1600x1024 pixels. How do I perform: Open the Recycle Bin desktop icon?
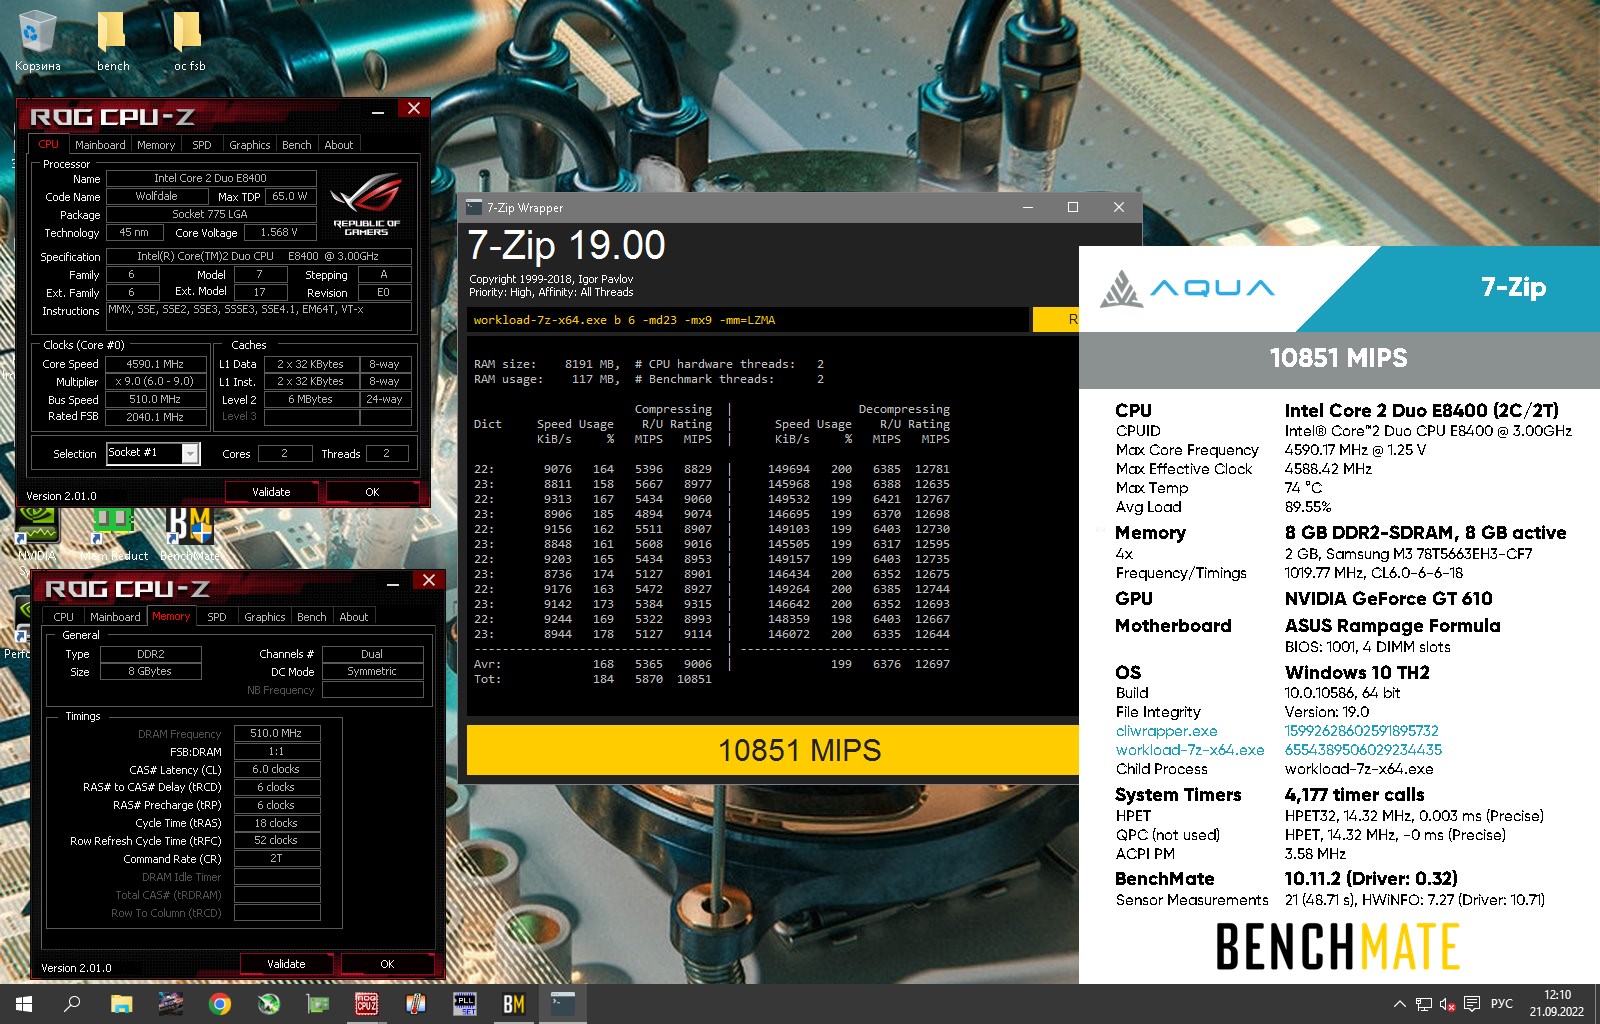[x=37, y=40]
